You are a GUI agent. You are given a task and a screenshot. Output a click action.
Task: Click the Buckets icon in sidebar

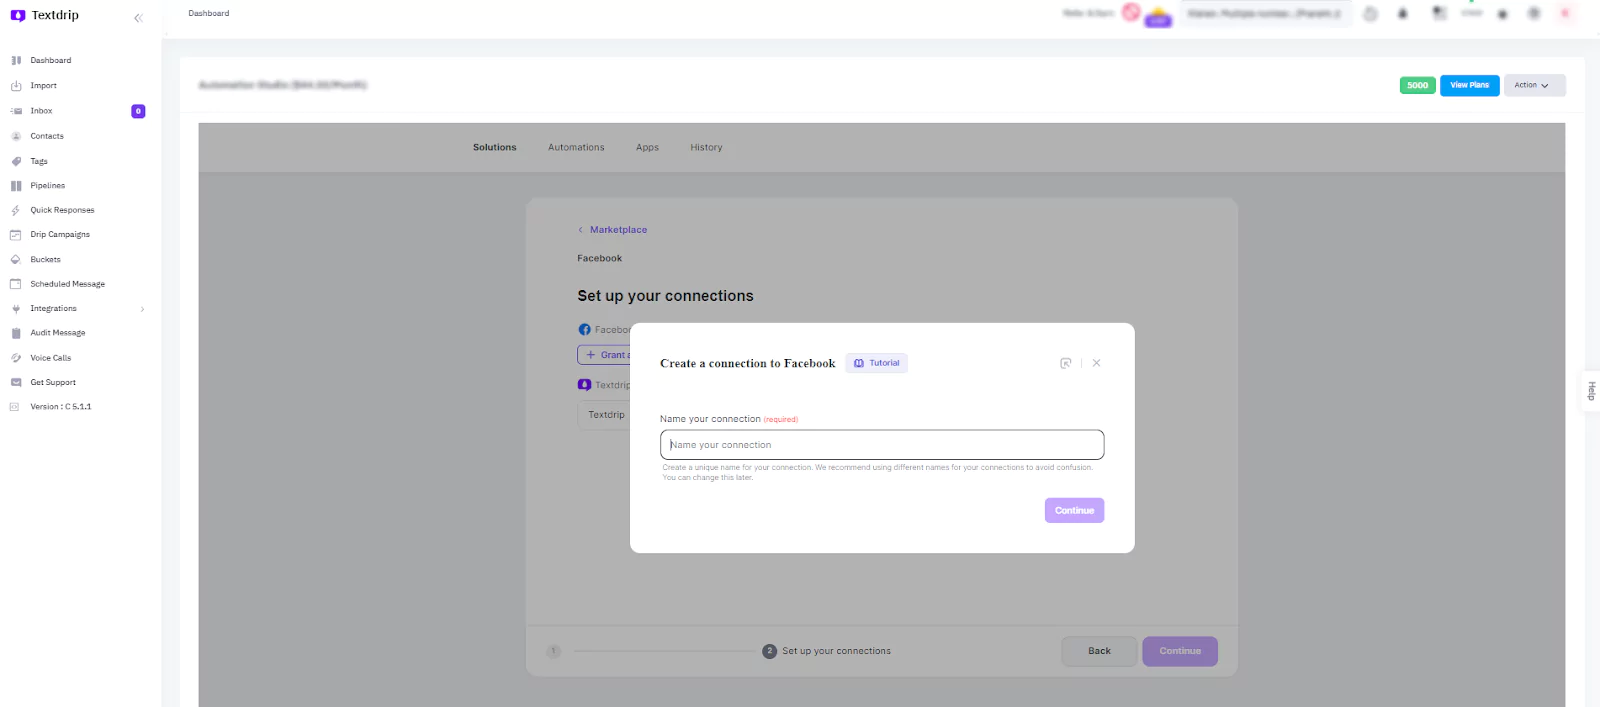click(16, 260)
